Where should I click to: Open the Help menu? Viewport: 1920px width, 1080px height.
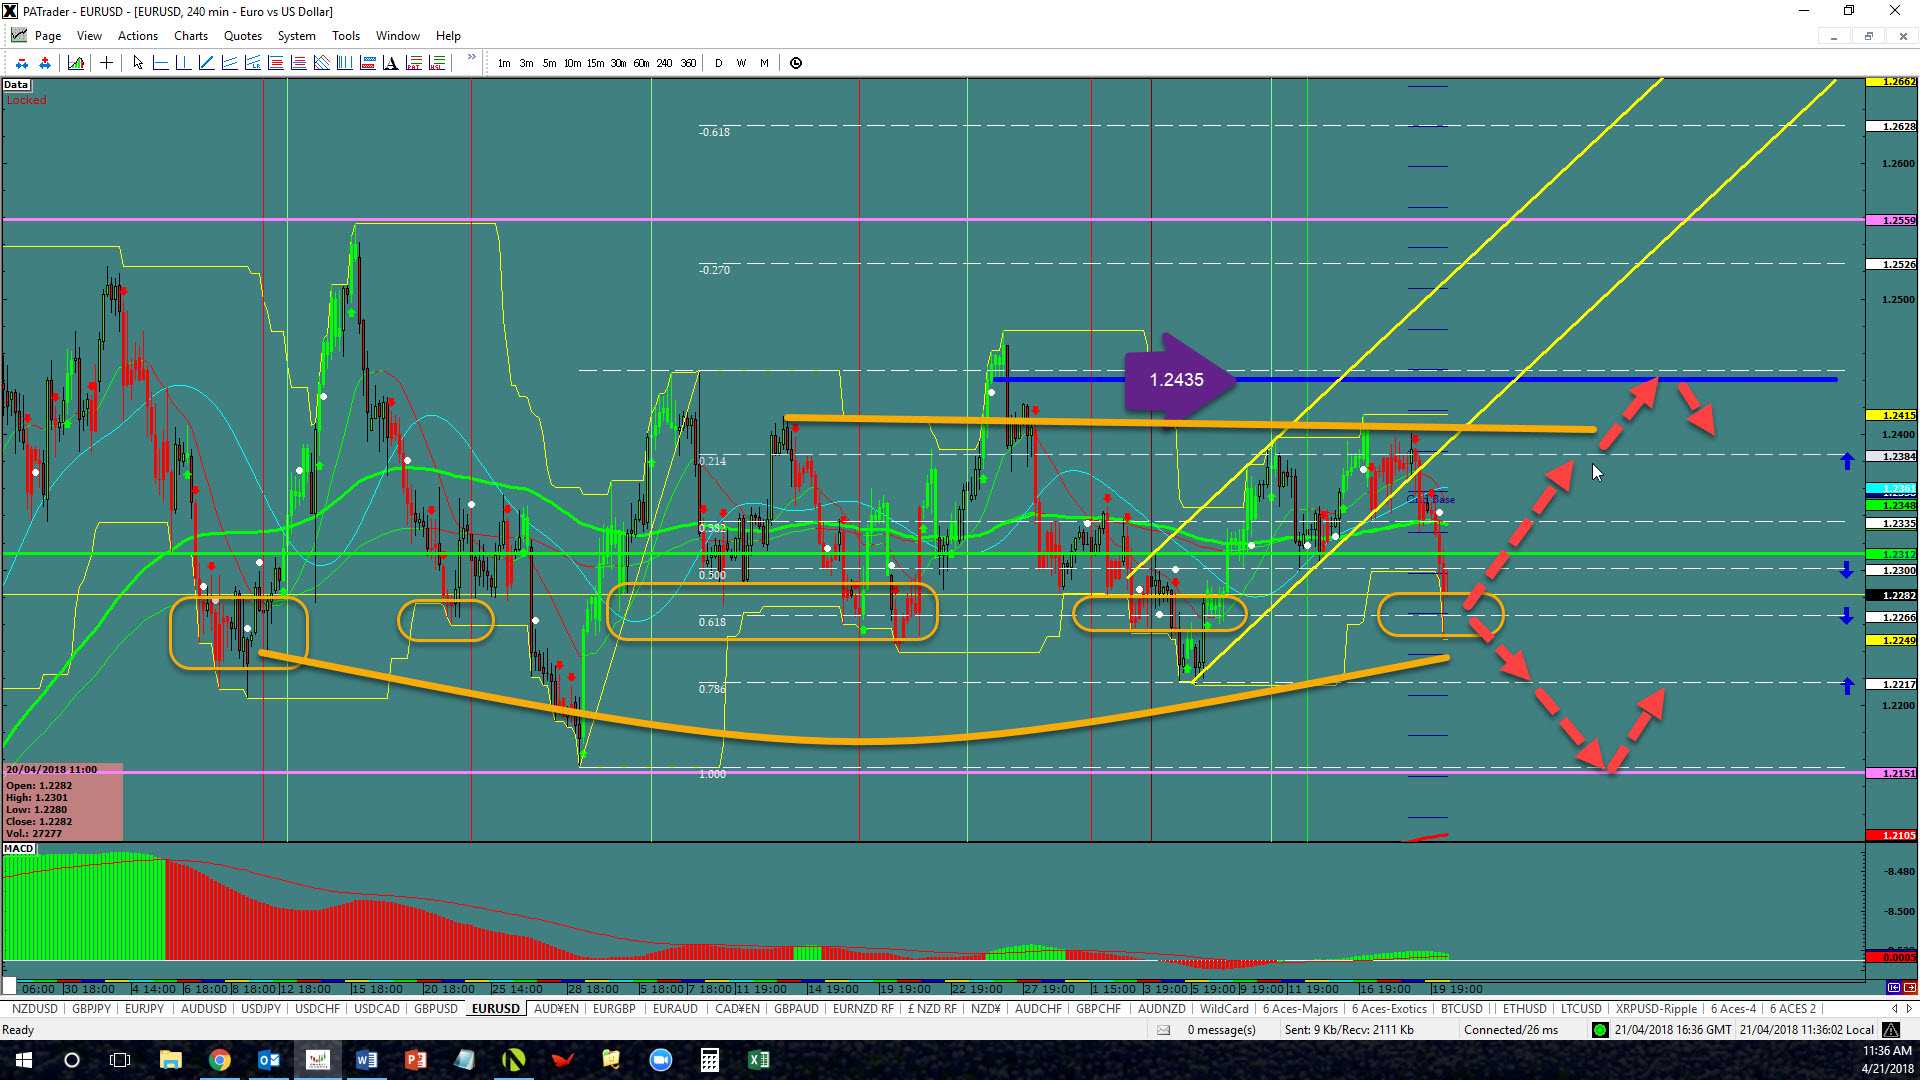pos(448,36)
